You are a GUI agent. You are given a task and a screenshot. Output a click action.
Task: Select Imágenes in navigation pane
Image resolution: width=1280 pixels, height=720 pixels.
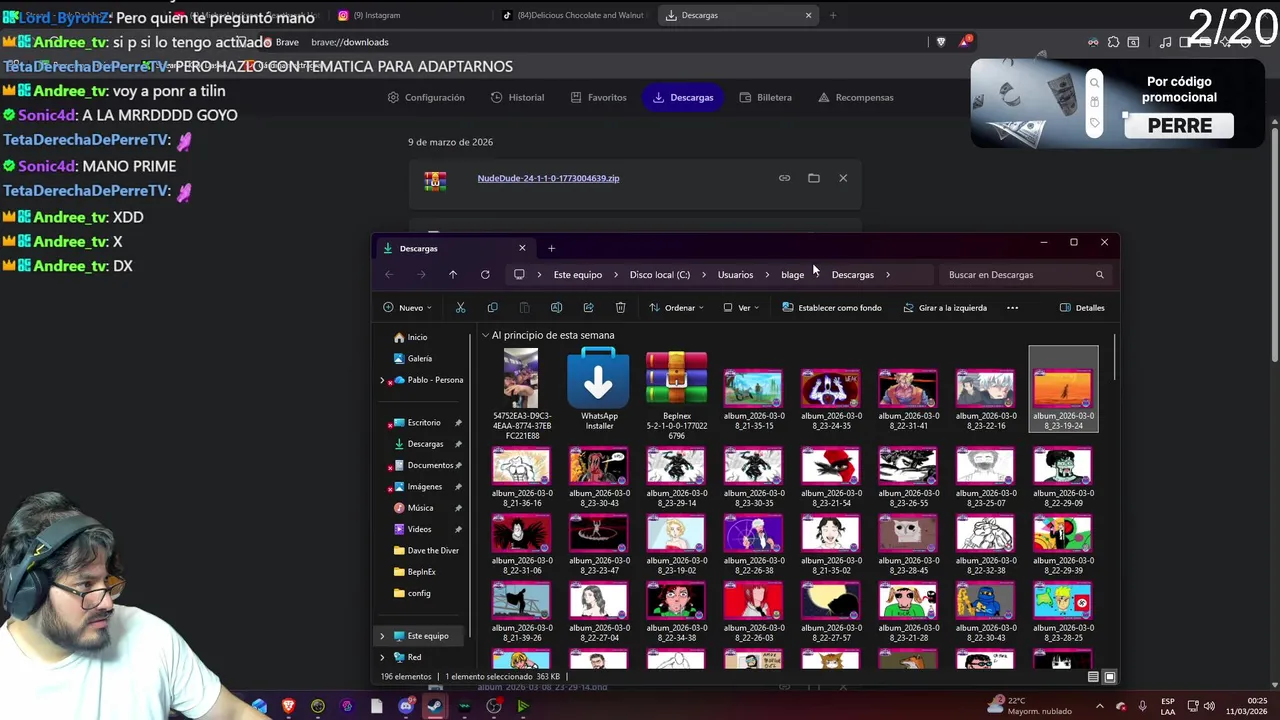[424, 487]
